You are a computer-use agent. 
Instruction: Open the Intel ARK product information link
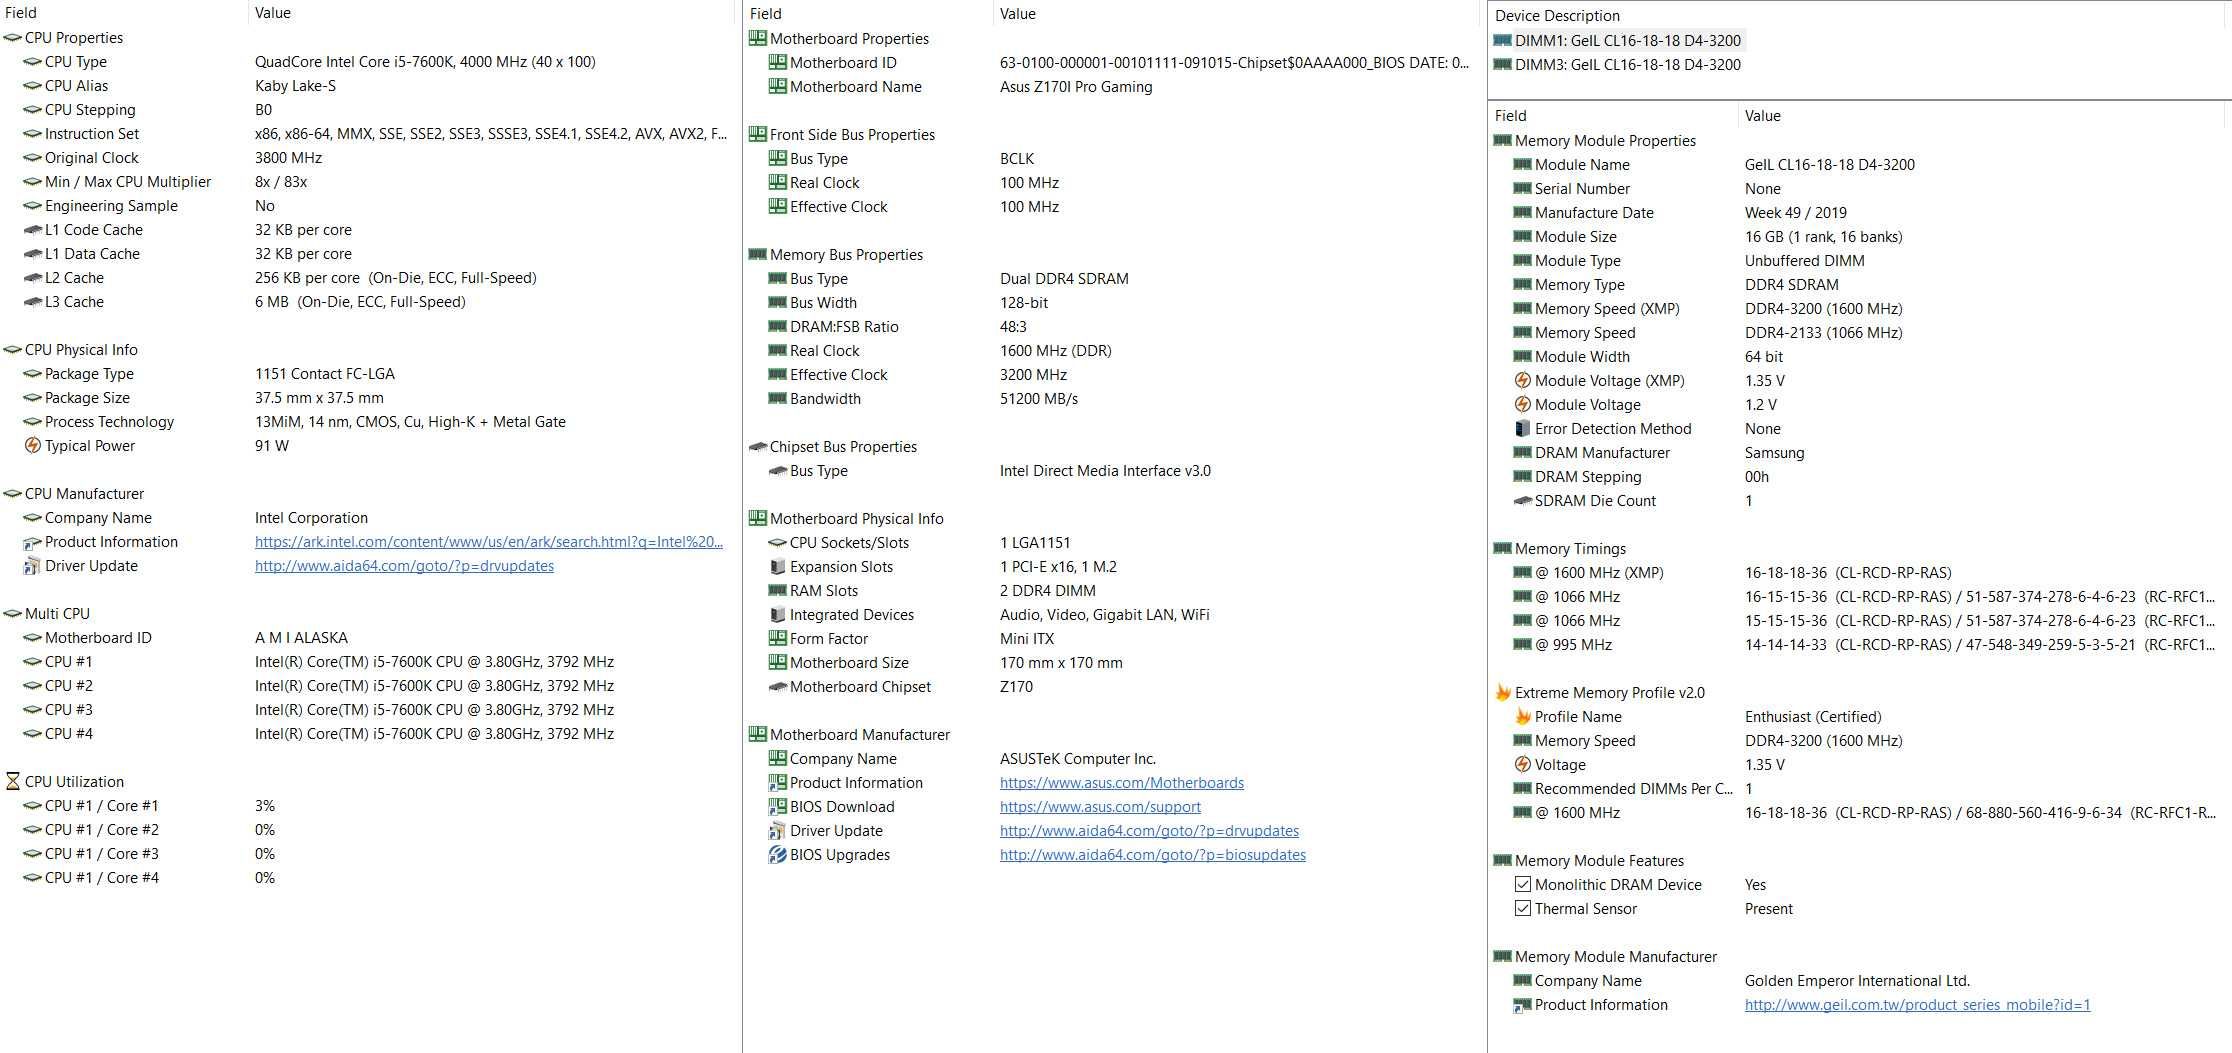click(x=489, y=542)
